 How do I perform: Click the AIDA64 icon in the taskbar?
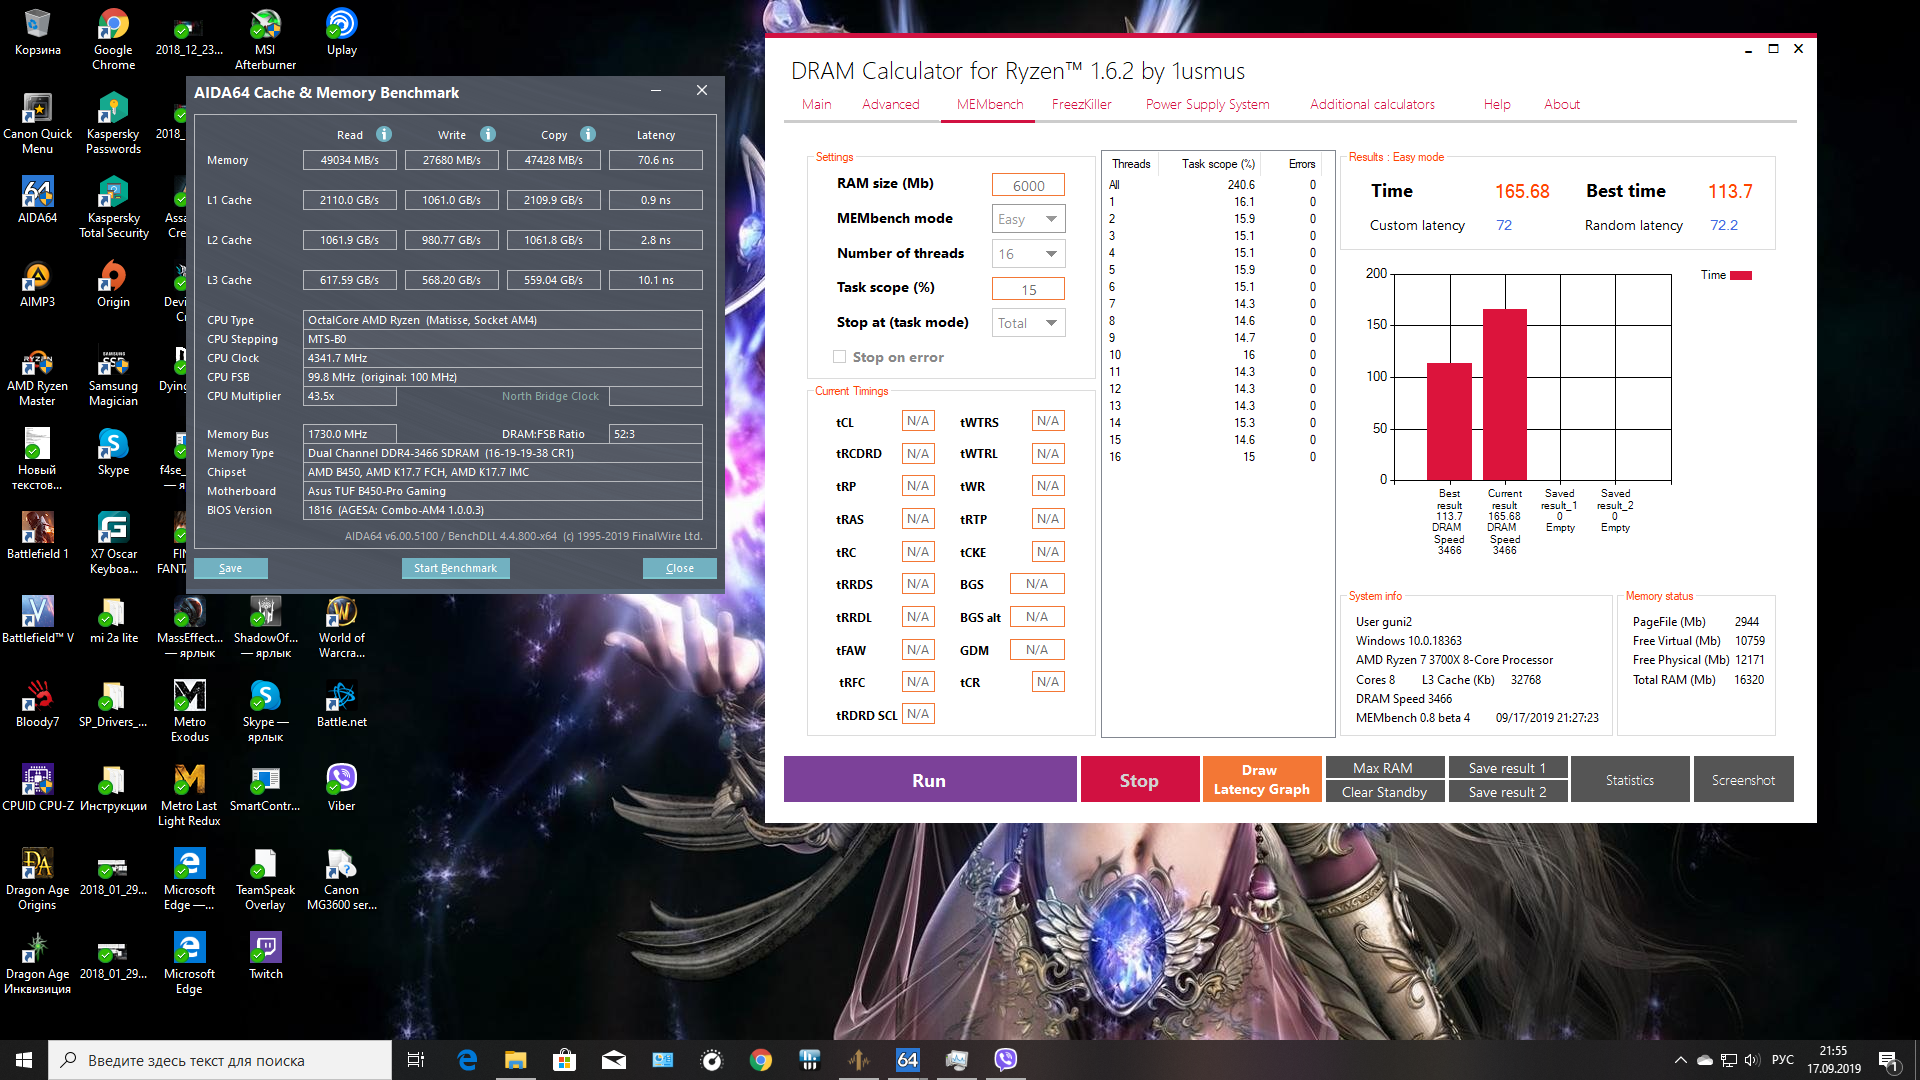tap(907, 1060)
